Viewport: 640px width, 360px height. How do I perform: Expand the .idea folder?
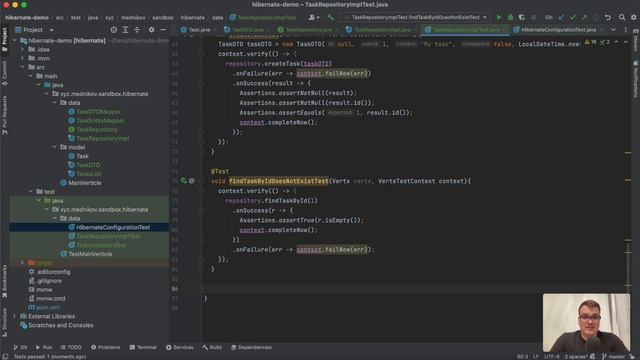[22, 49]
